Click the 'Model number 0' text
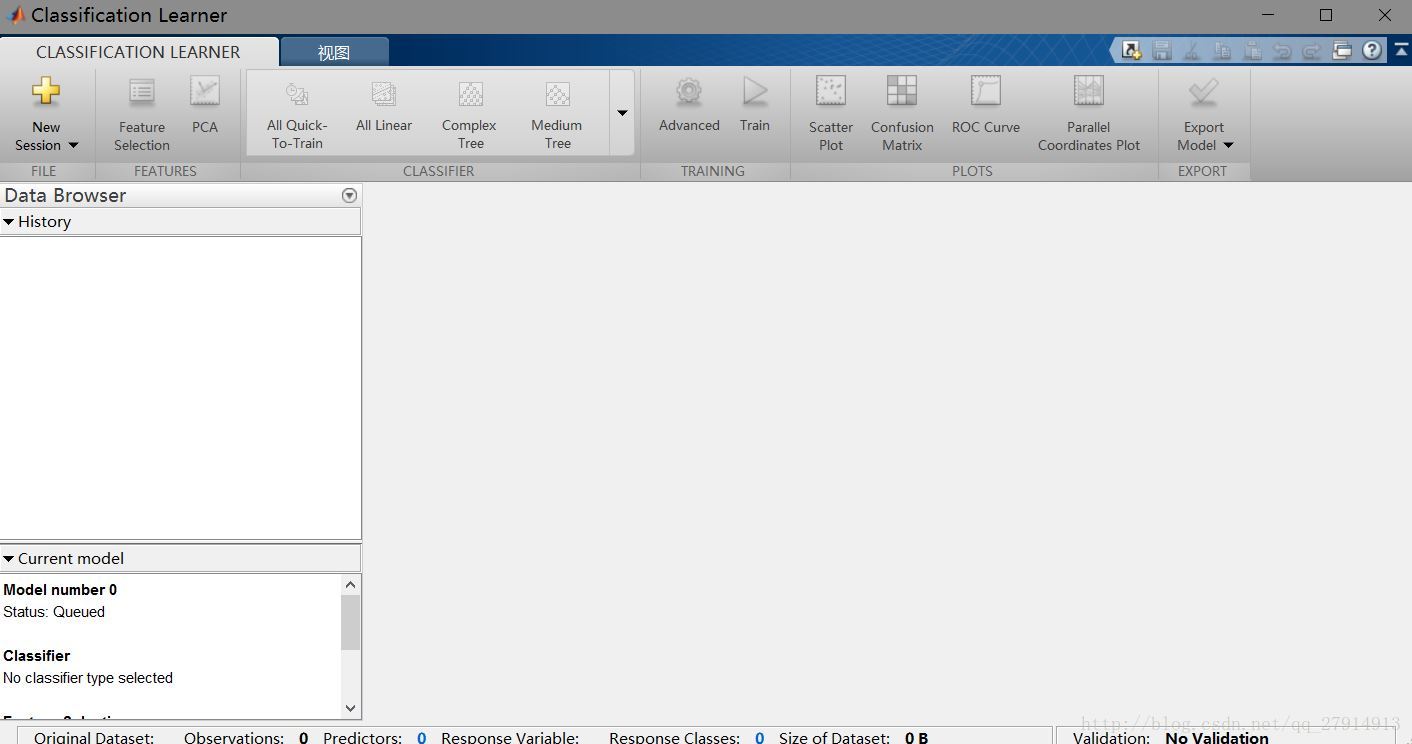 click(x=60, y=590)
